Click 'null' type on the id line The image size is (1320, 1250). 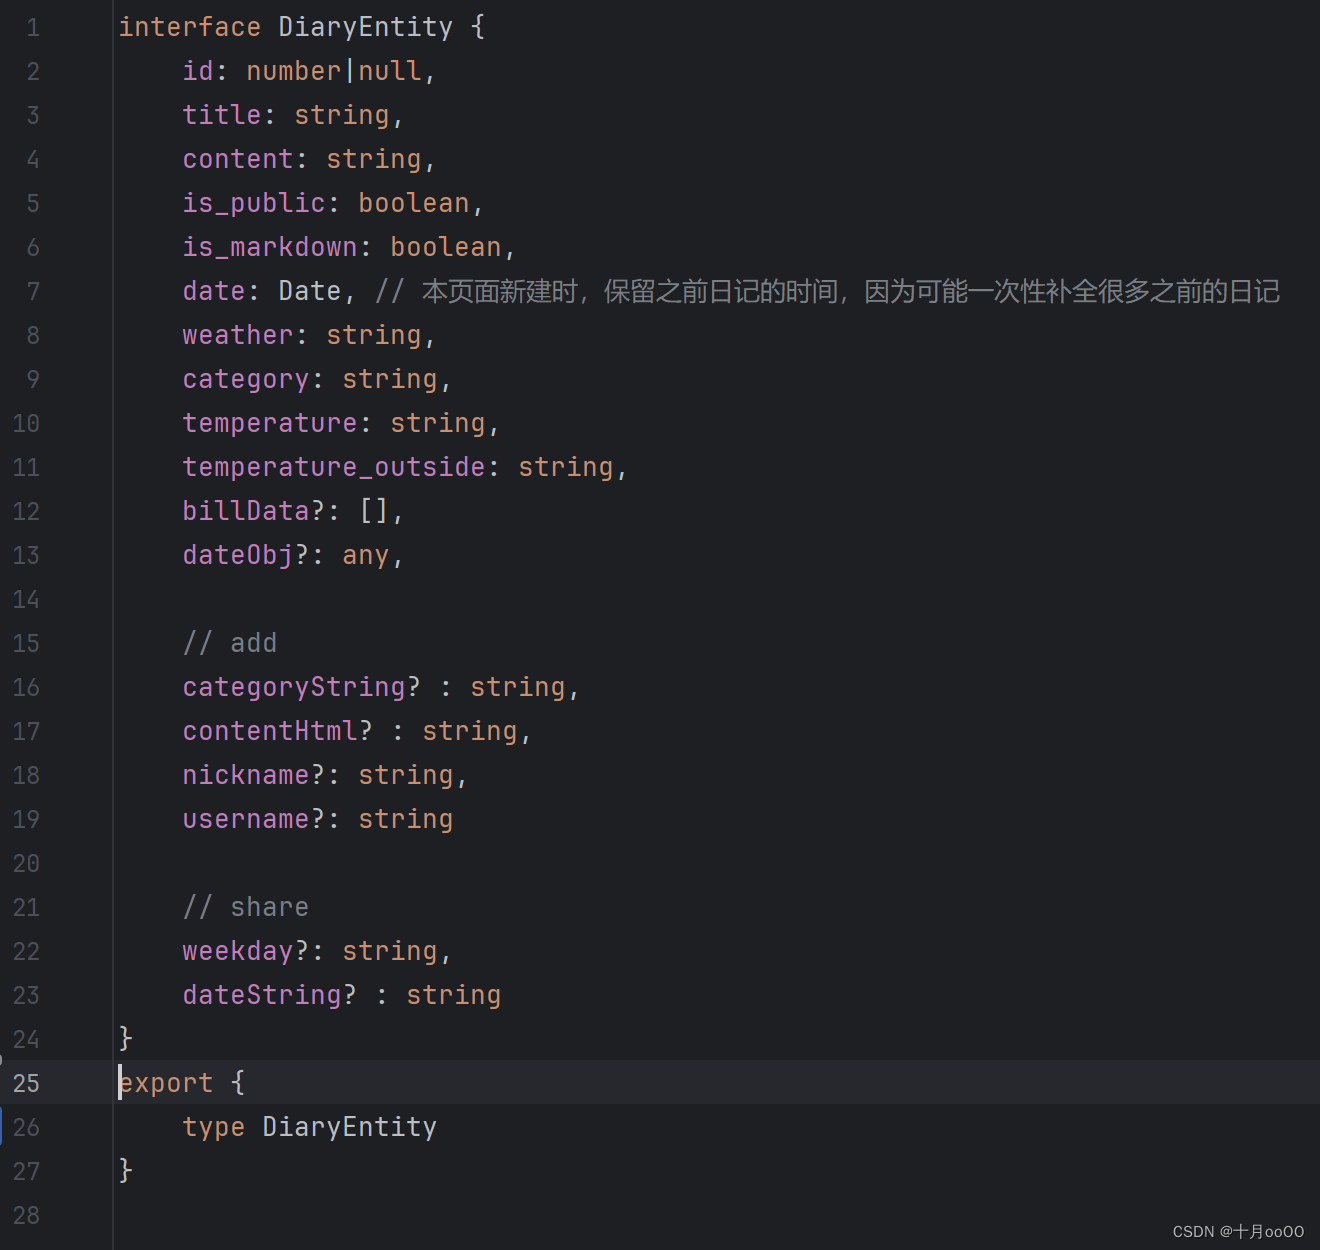390,71
